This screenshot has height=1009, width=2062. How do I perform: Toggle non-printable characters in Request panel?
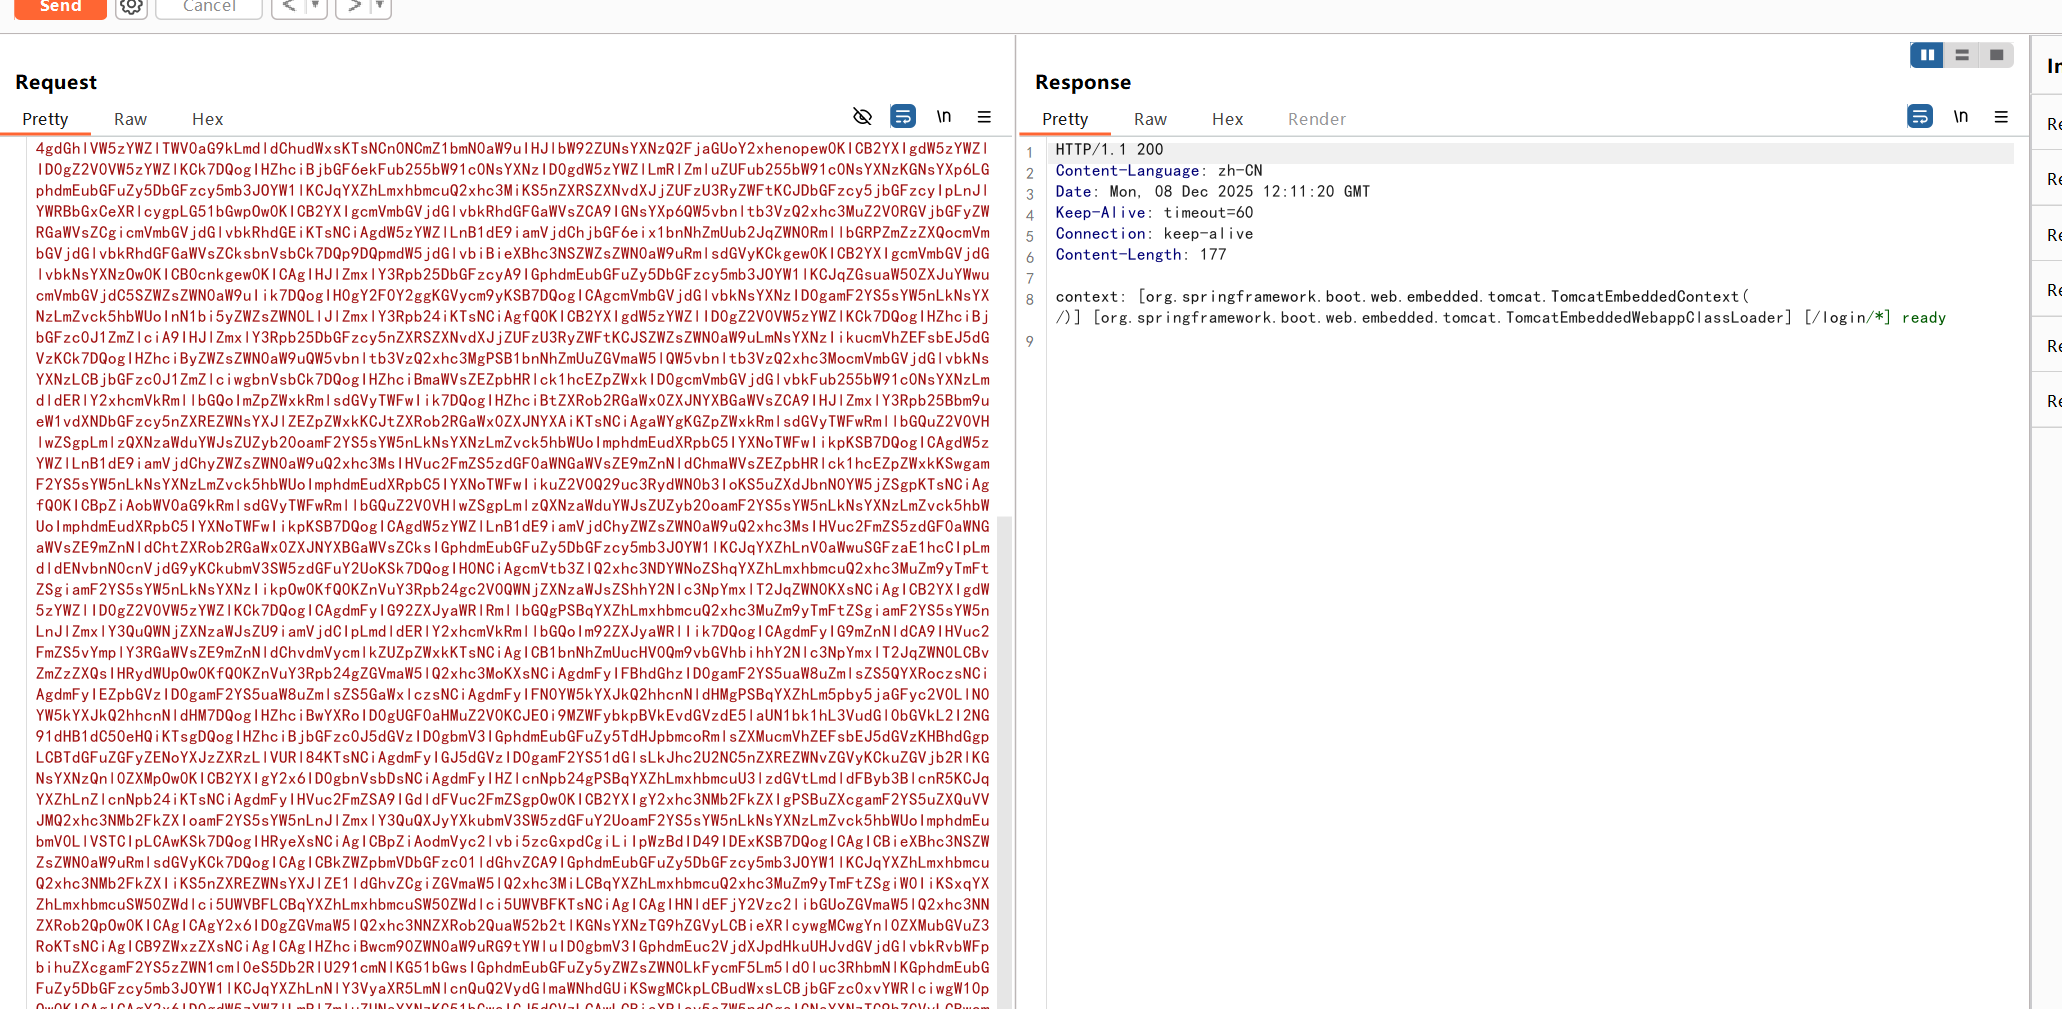[x=943, y=117]
